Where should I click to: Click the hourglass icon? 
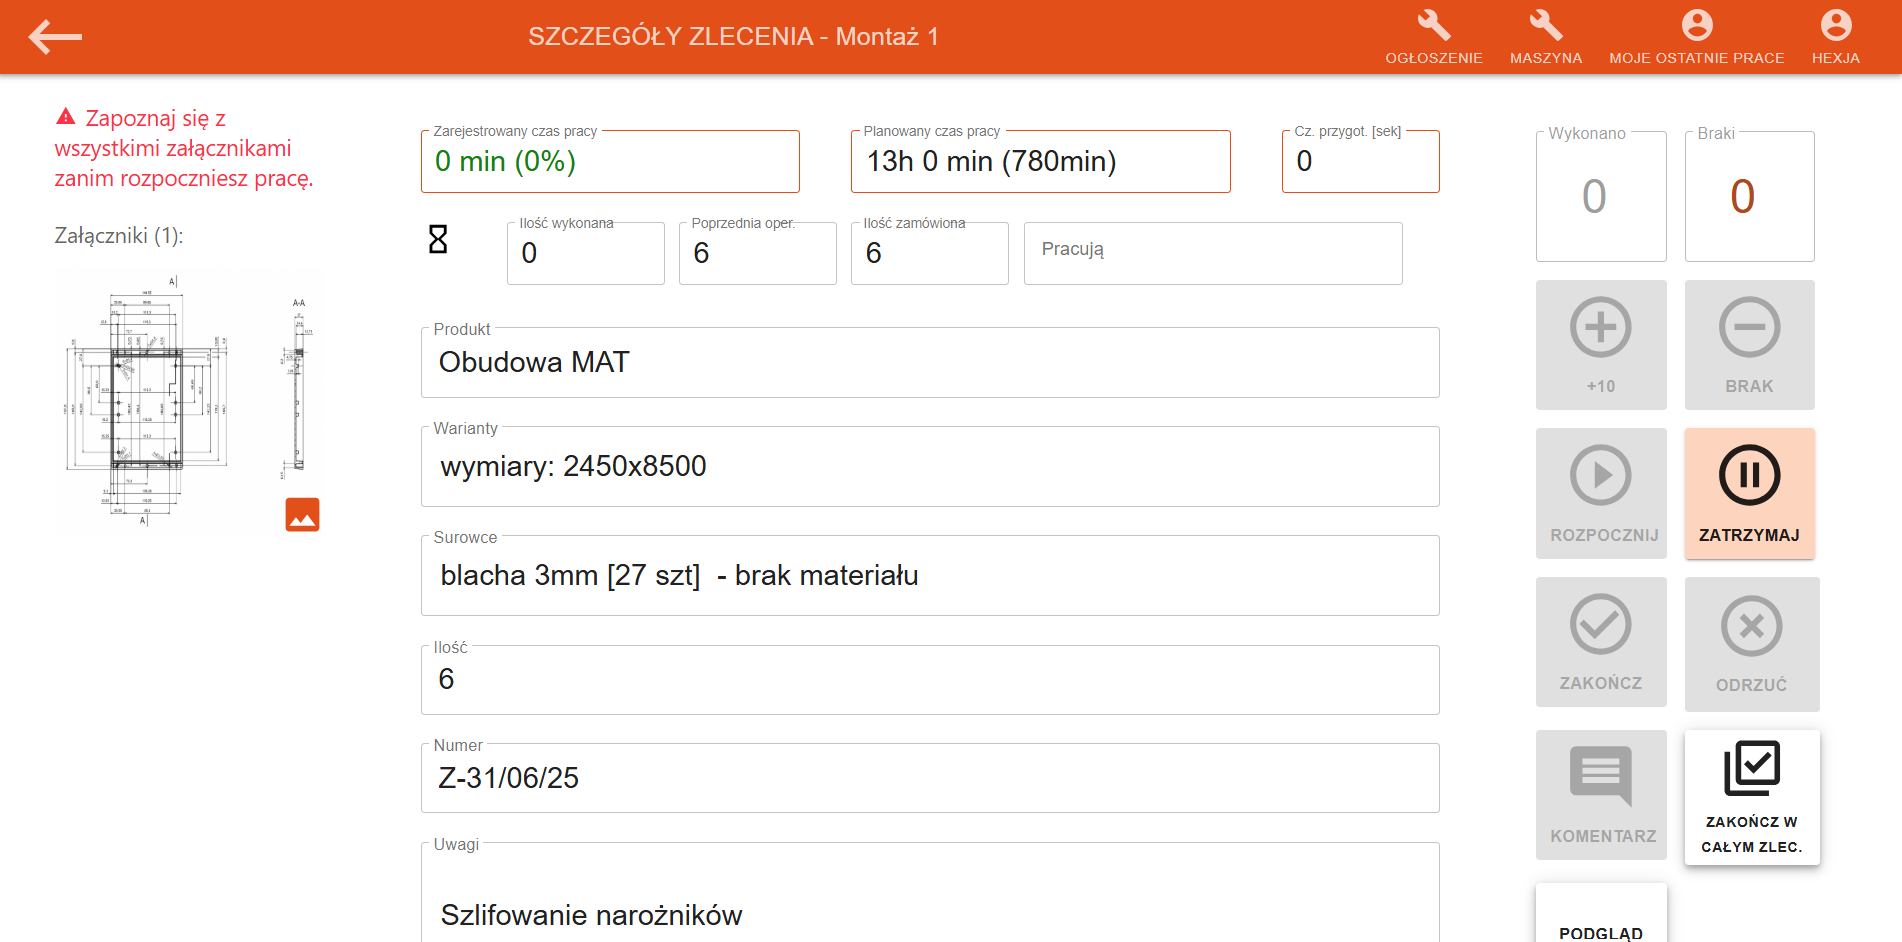click(x=438, y=239)
